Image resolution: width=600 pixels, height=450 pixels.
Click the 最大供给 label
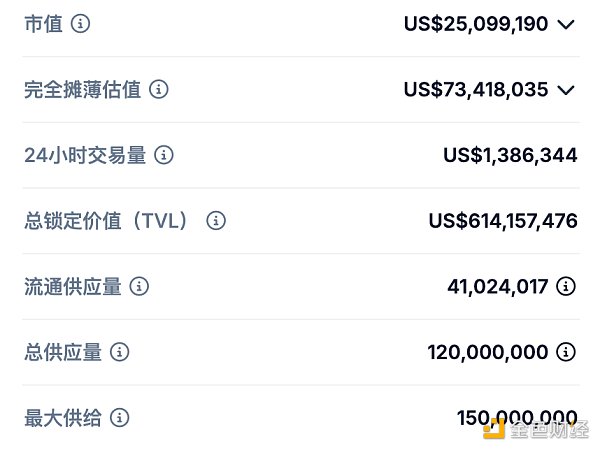63,417
